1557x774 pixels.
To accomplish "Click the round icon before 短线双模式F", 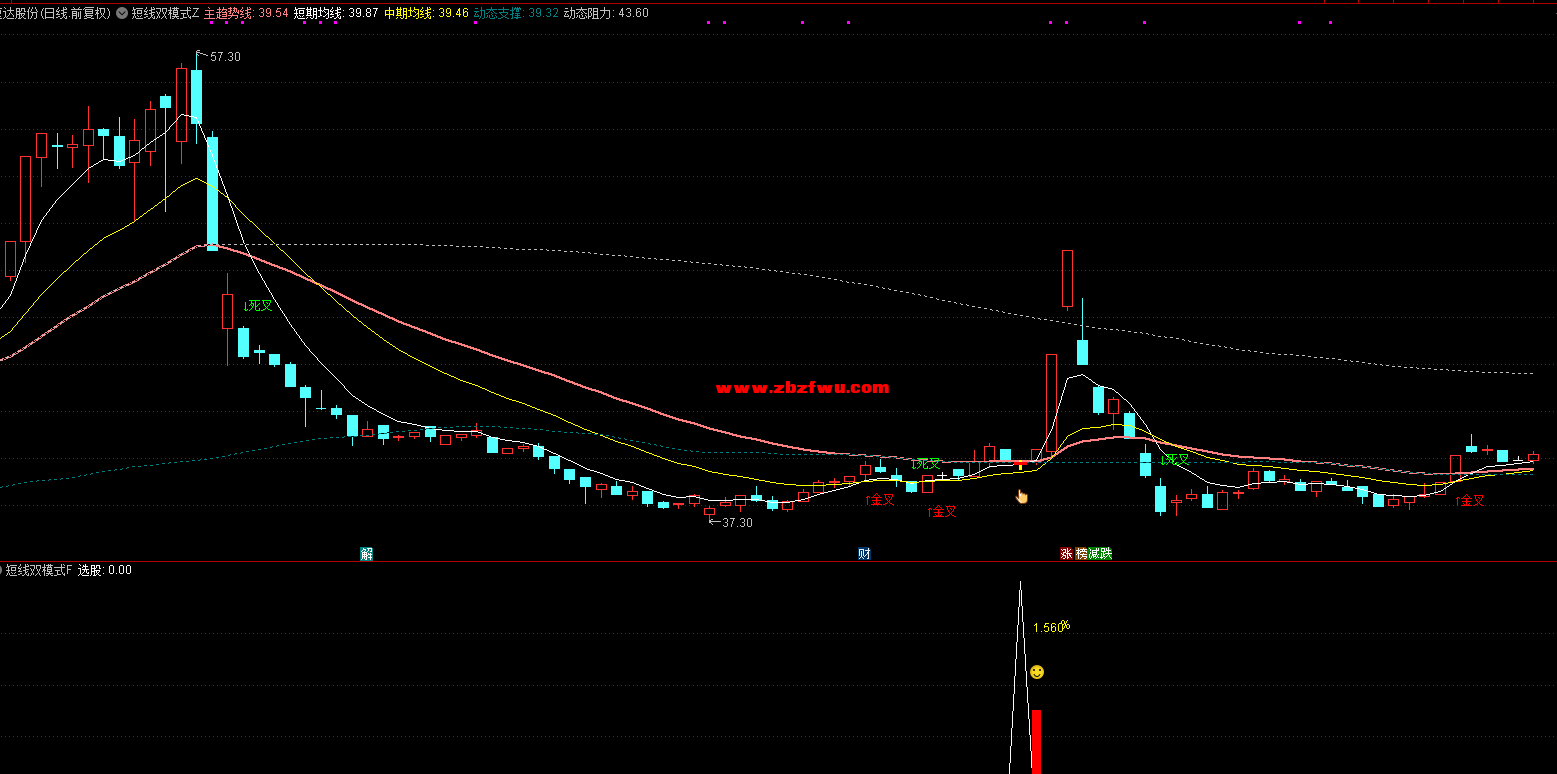I will pyautogui.click(x=2, y=570).
